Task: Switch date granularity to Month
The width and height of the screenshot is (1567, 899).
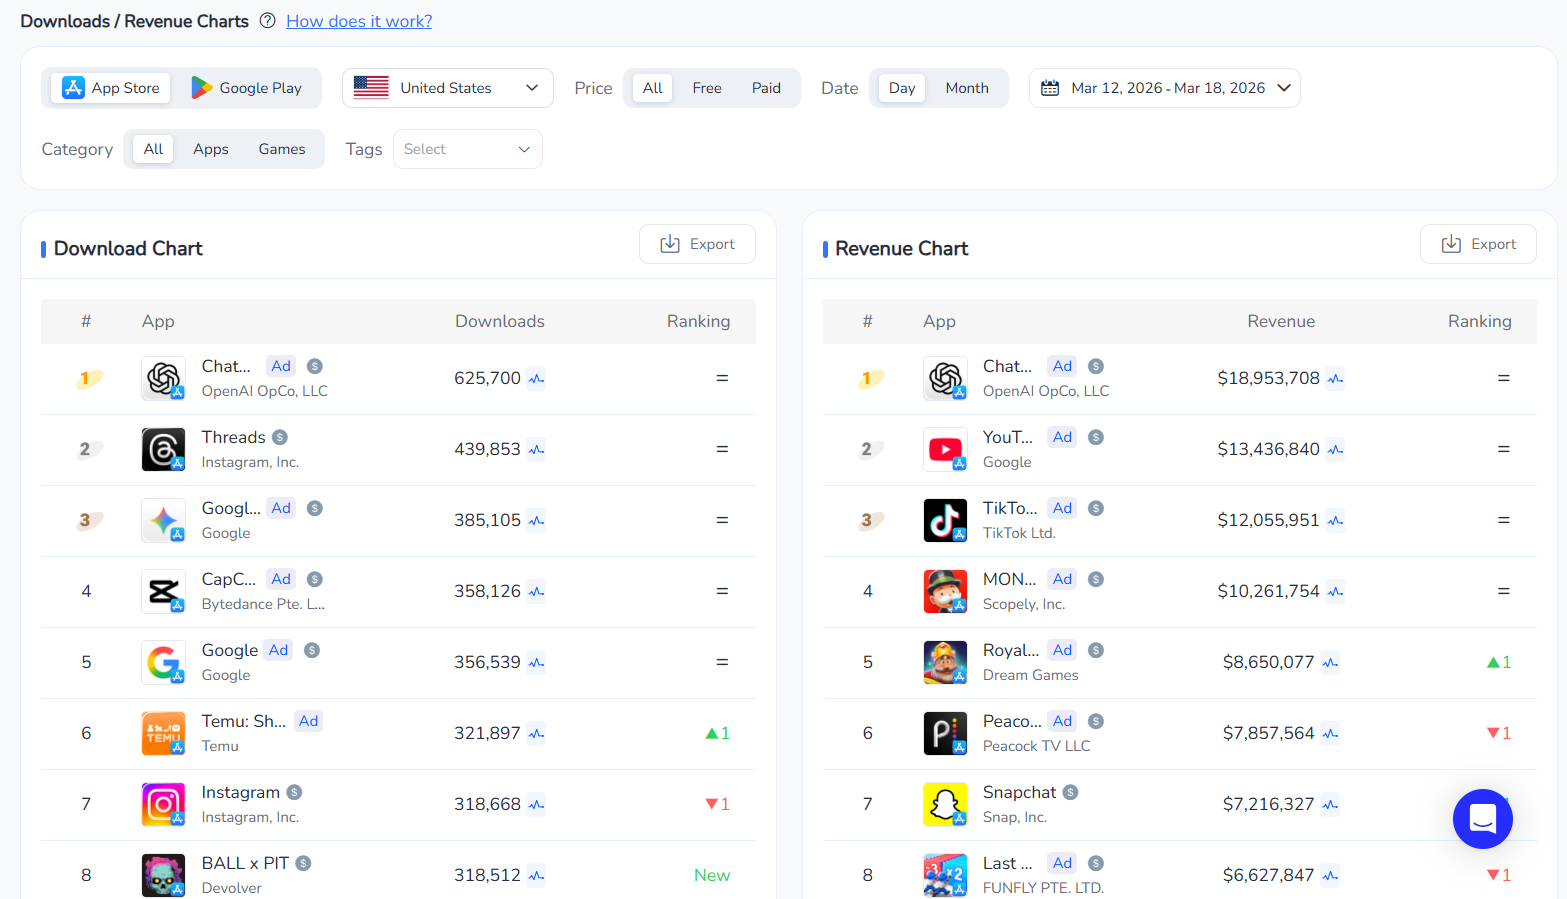Action: [x=966, y=87]
